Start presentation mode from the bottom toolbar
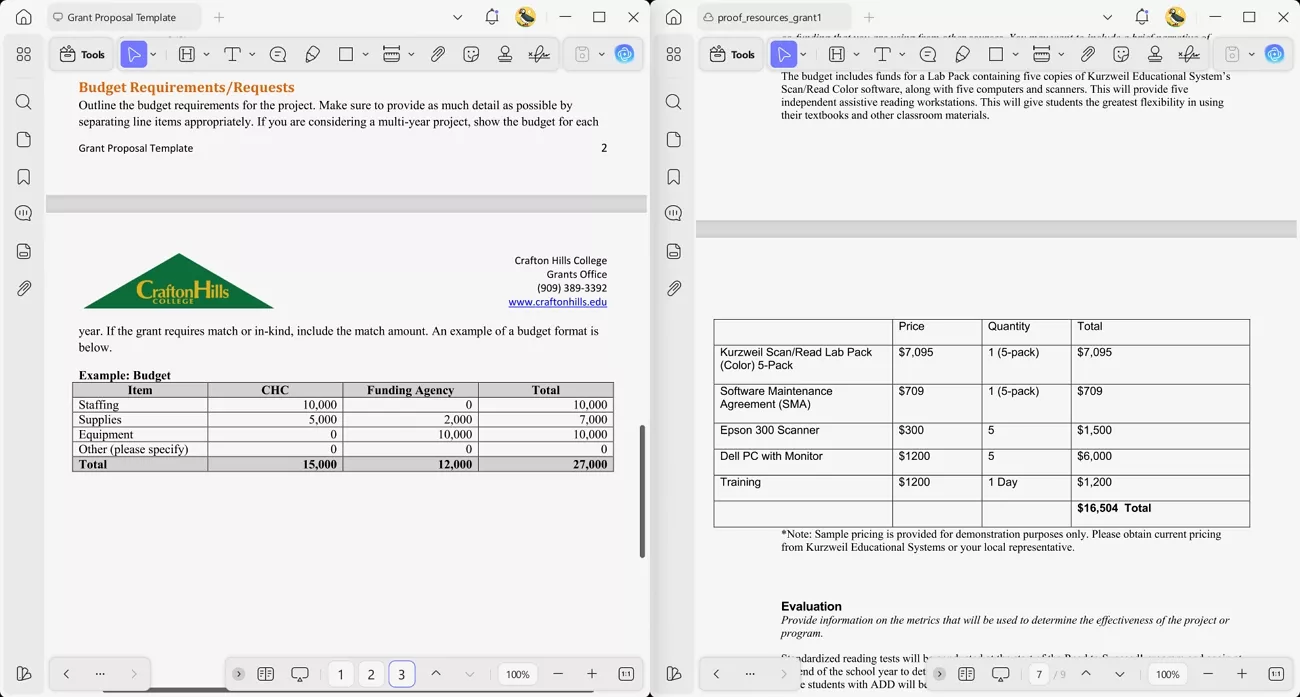The height and width of the screenshot is (697, 1300). point(299,674)
